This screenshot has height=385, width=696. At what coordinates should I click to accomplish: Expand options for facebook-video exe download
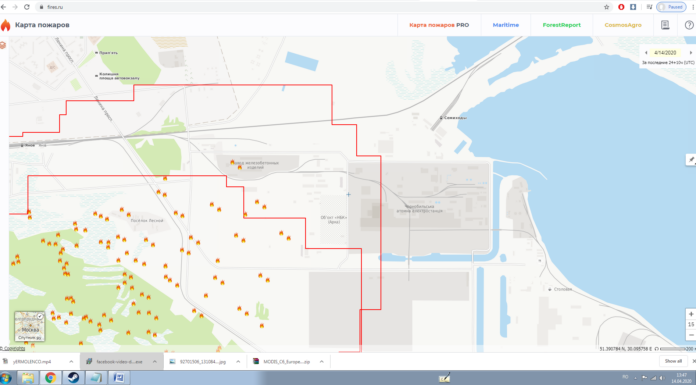(154, 361)
